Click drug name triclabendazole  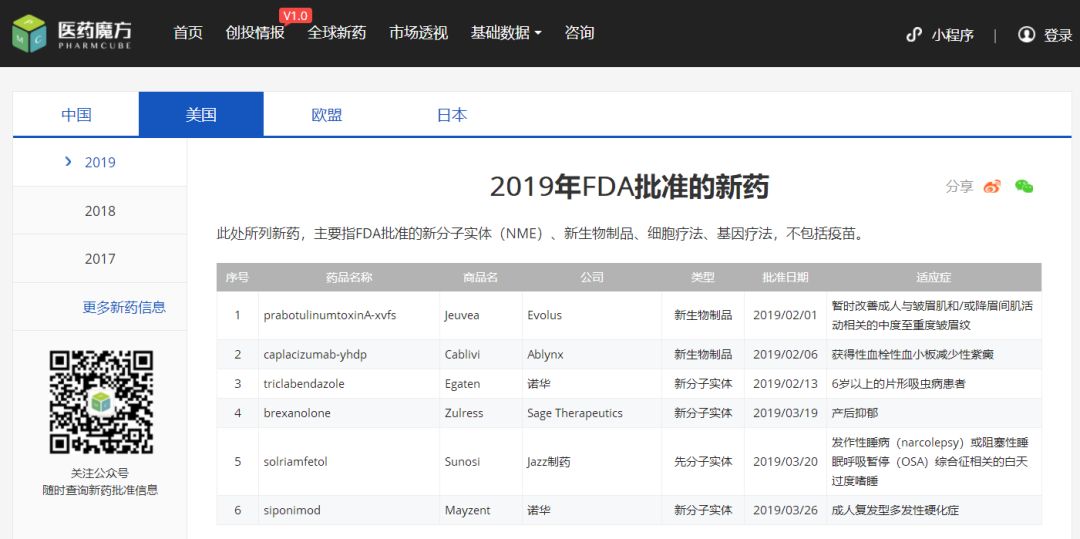click(304, 383)
